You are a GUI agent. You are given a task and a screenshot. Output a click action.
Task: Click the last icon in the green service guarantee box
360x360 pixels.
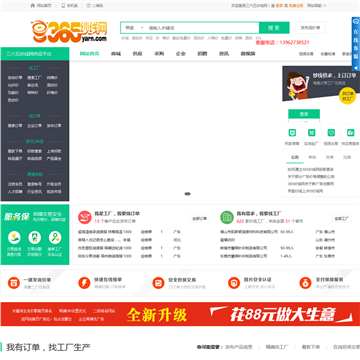point(55,238)
